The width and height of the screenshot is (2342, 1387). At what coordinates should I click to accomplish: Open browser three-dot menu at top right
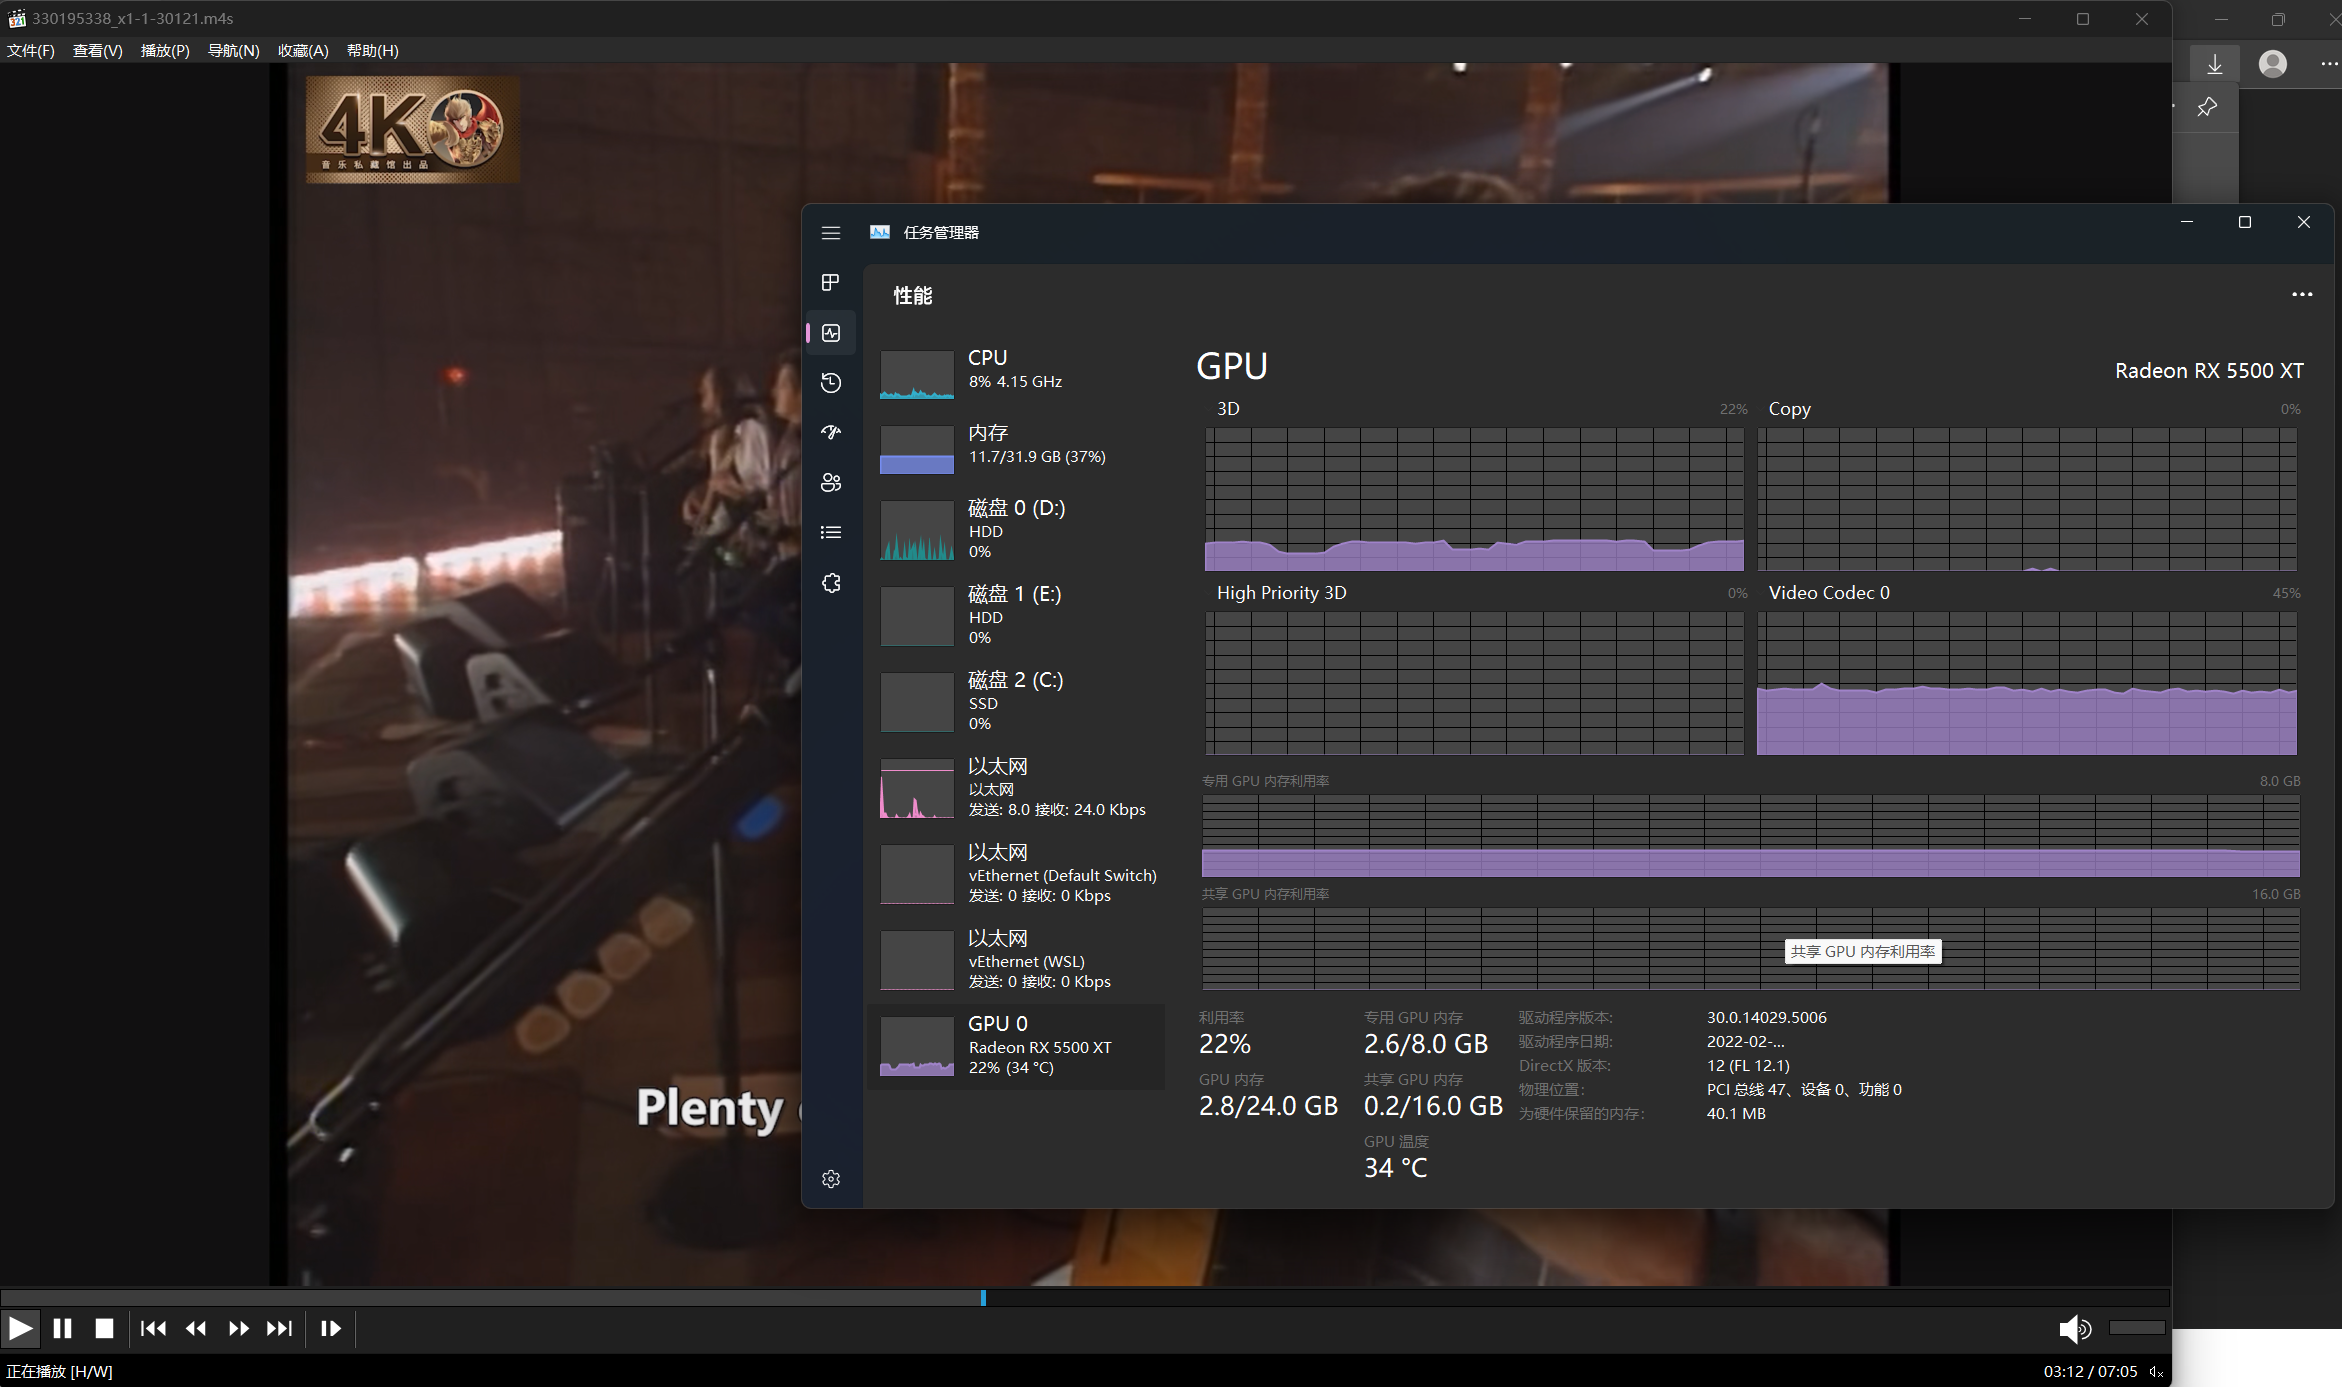[2328, 64]
